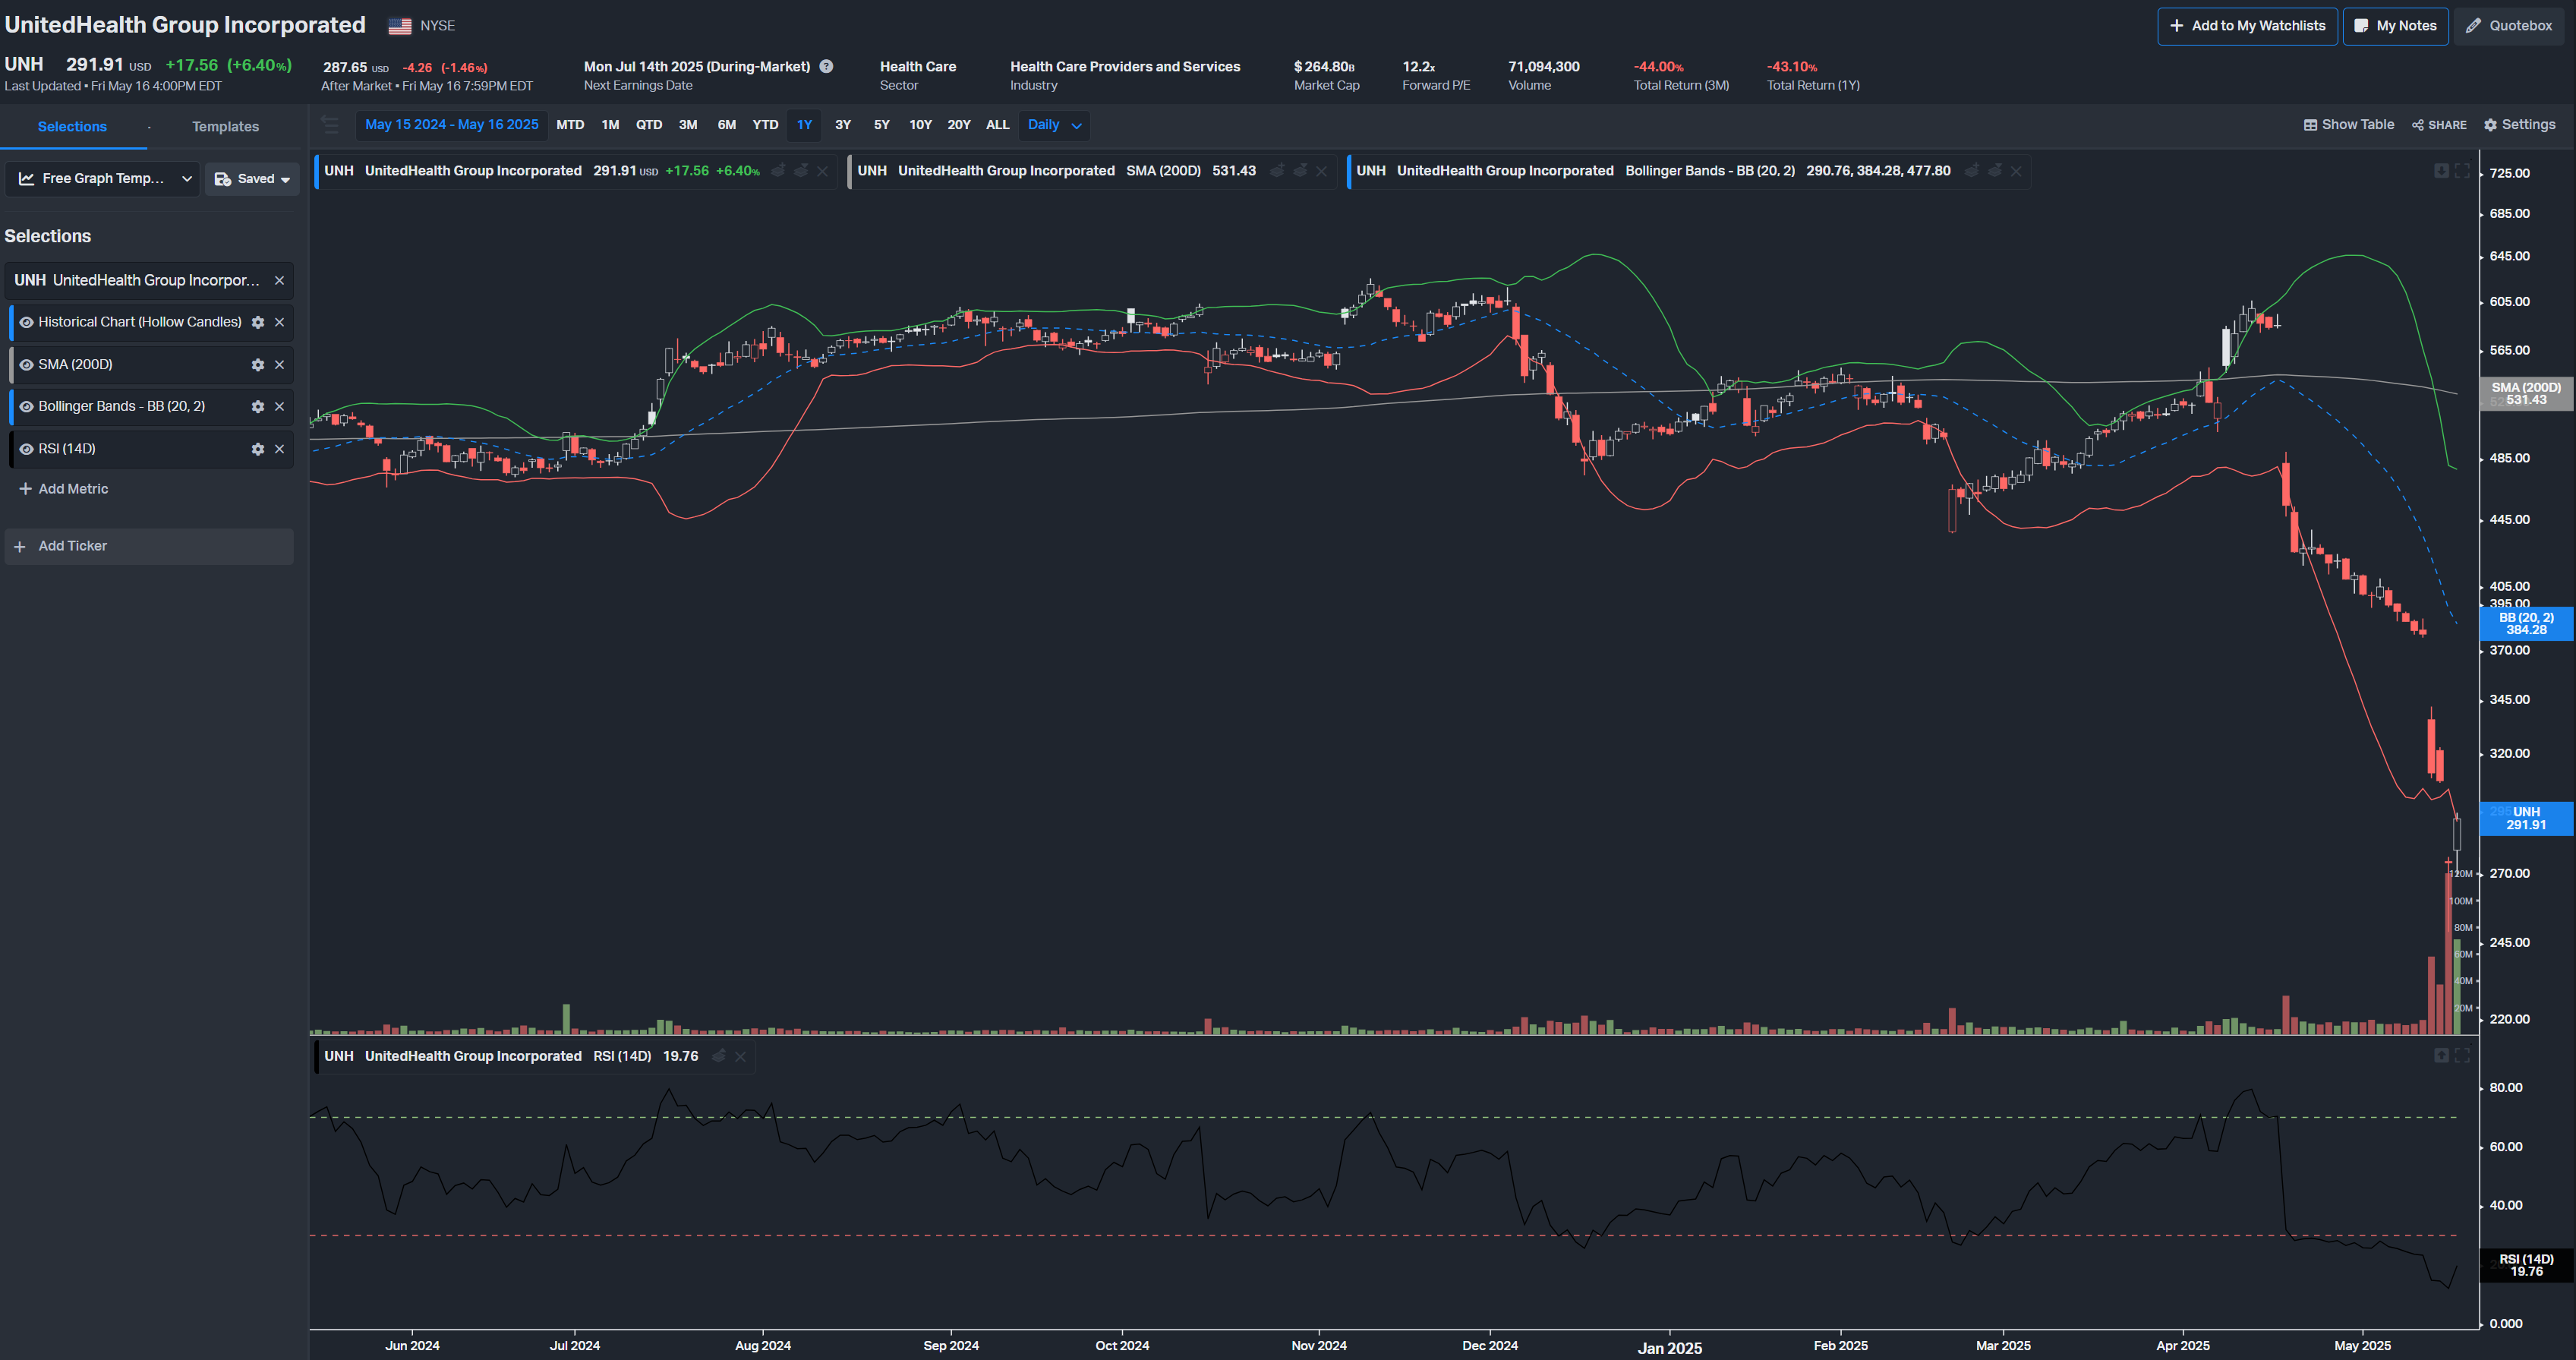Click the blue color bar on Historical Chart row
Viewport: 2576px width, 1360px height.
coord(11,322)
